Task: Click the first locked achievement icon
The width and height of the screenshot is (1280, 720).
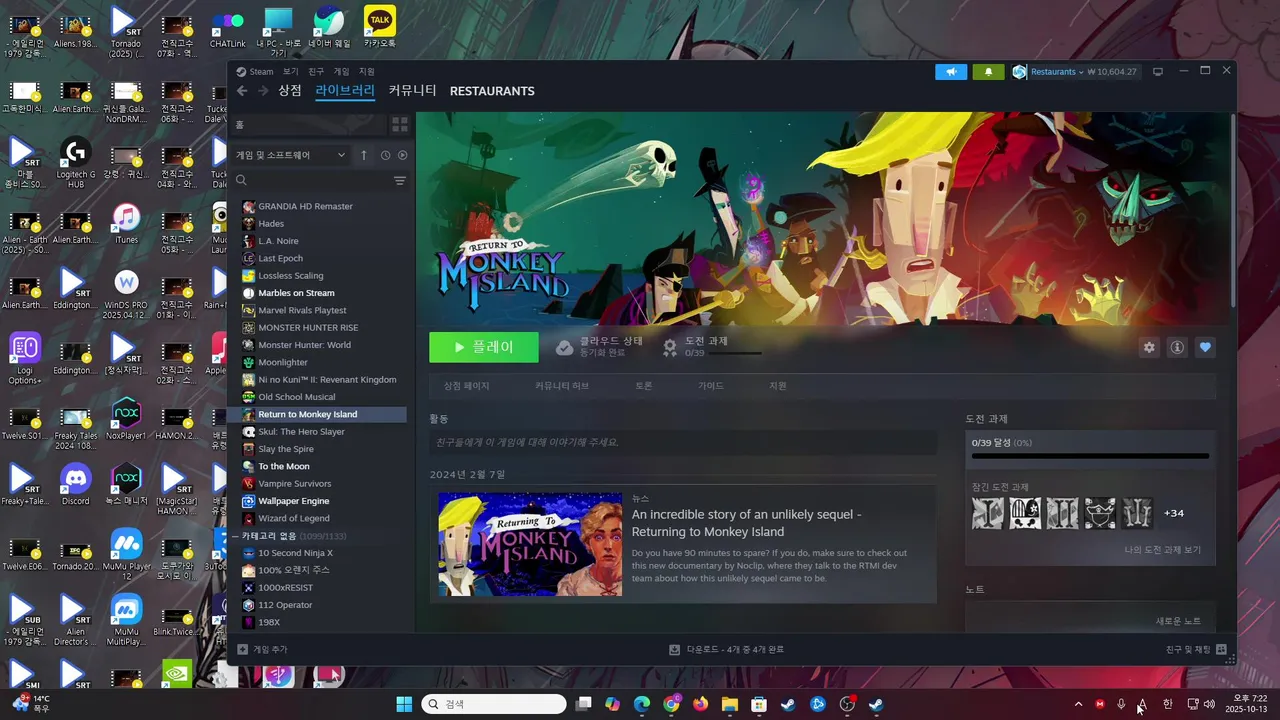Action: click(x=988, y=513)
